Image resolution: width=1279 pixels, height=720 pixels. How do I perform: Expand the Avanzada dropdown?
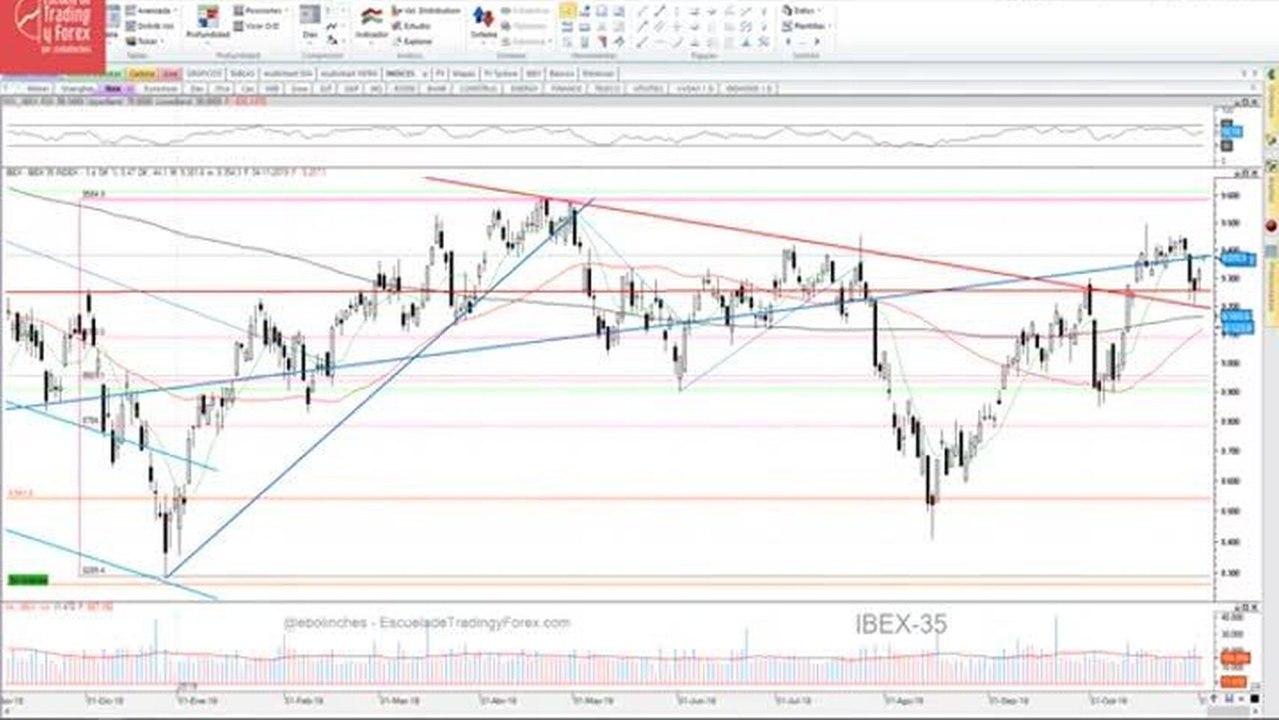point(150,10)
